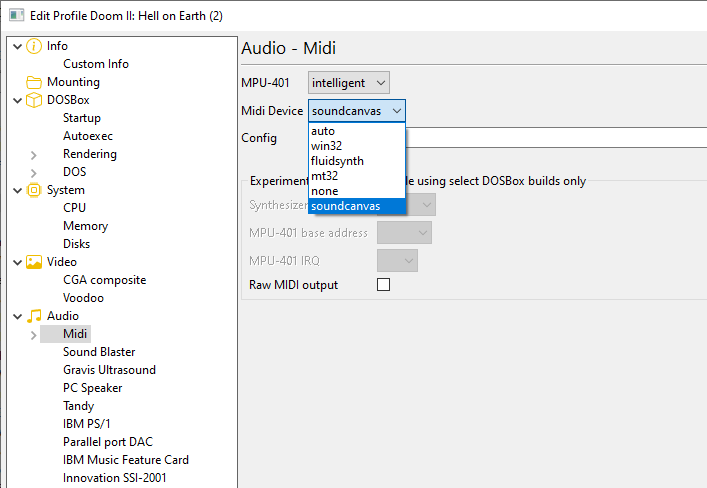Click the Video picture icon
This screenshot has height=488, width=707.
34,262
